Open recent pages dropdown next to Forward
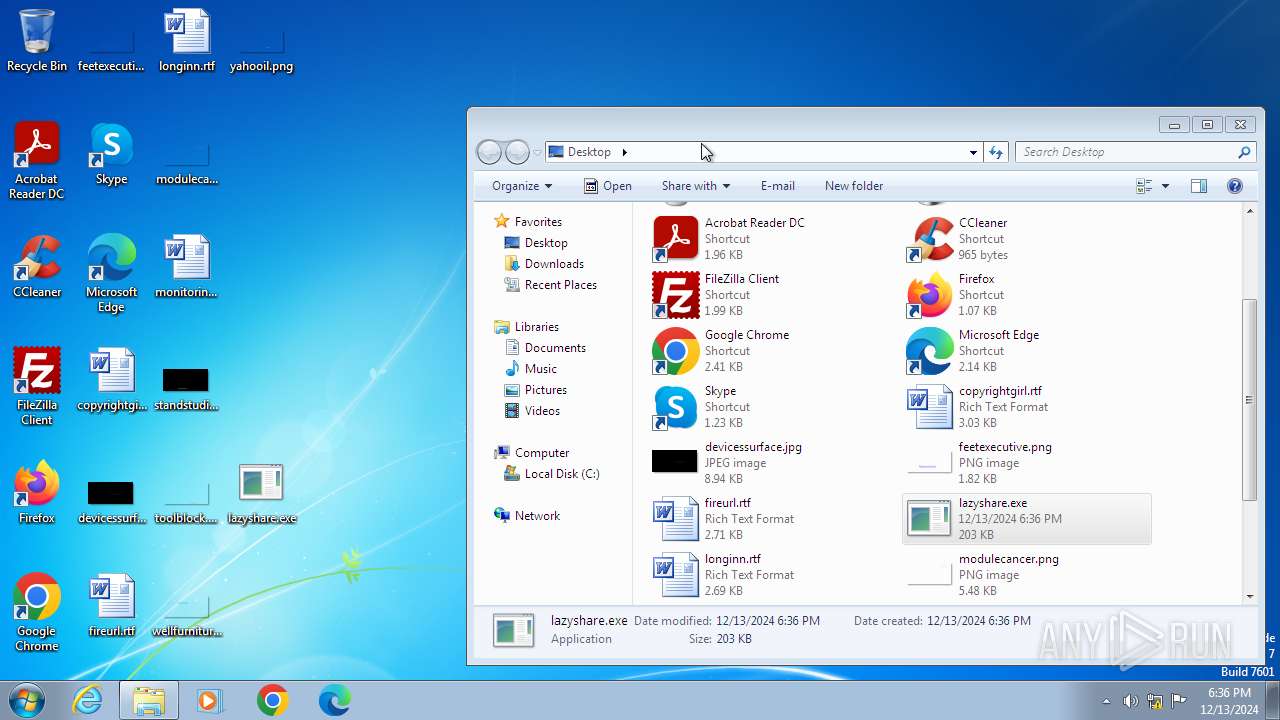The height and width of the screenshot is (720, 1280). pyautogui.click(x=537, y=152)
